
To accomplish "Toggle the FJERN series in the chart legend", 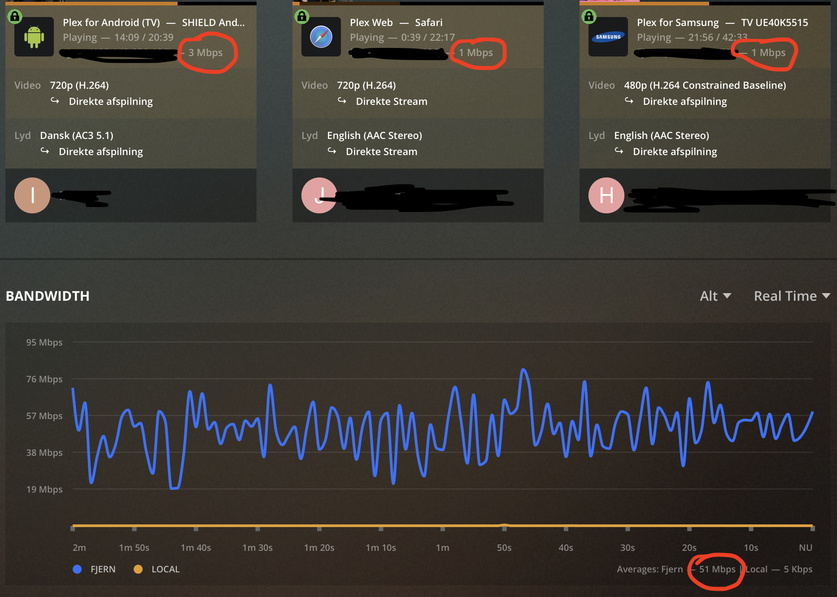I will pyautogui.click(x=94, y=569).
